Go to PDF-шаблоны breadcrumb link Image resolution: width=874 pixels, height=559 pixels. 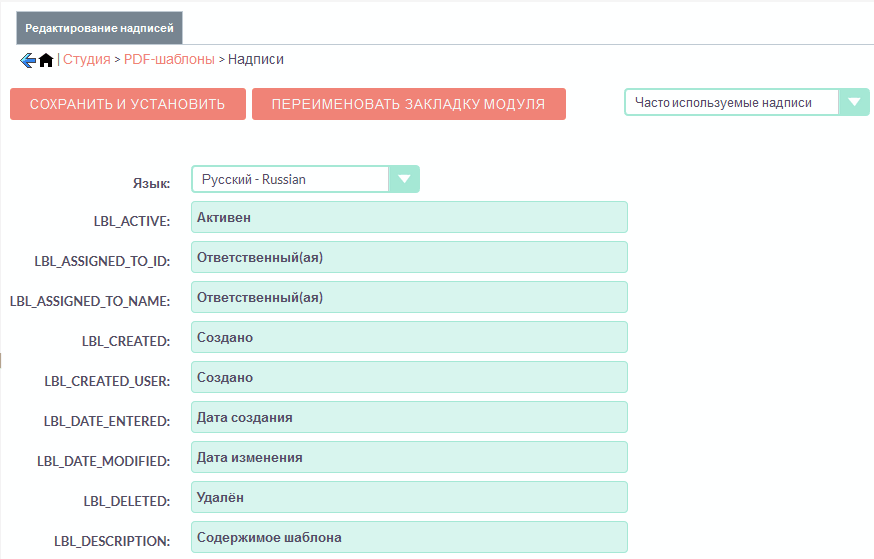point(169,59)
